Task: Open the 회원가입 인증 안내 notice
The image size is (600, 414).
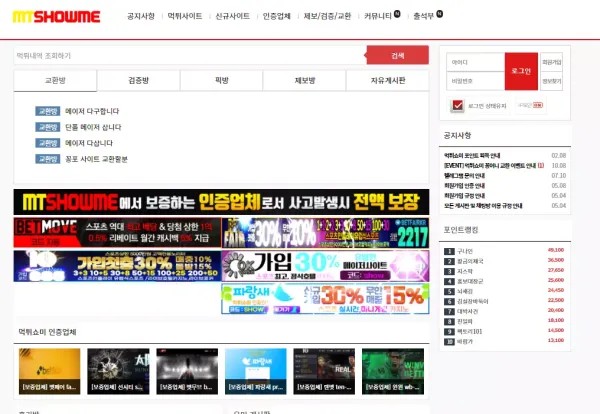Action: (464, 186)
